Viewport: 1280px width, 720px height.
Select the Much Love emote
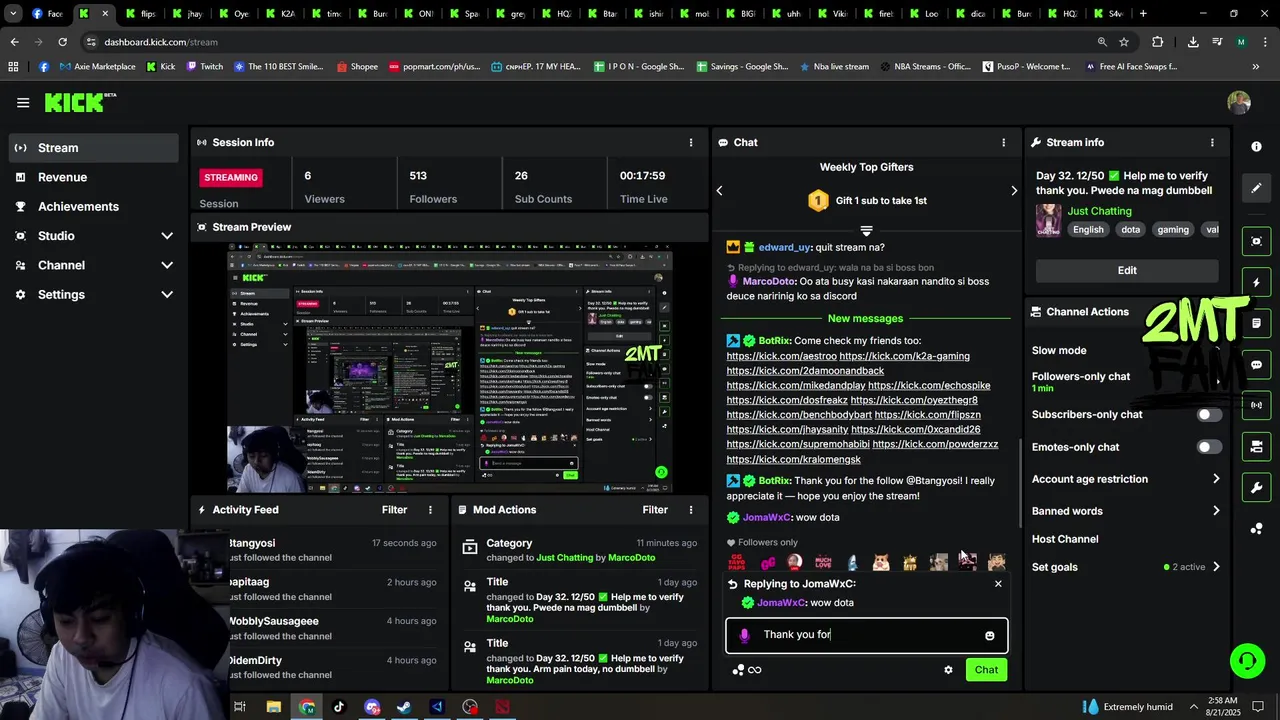pos(823,562)
